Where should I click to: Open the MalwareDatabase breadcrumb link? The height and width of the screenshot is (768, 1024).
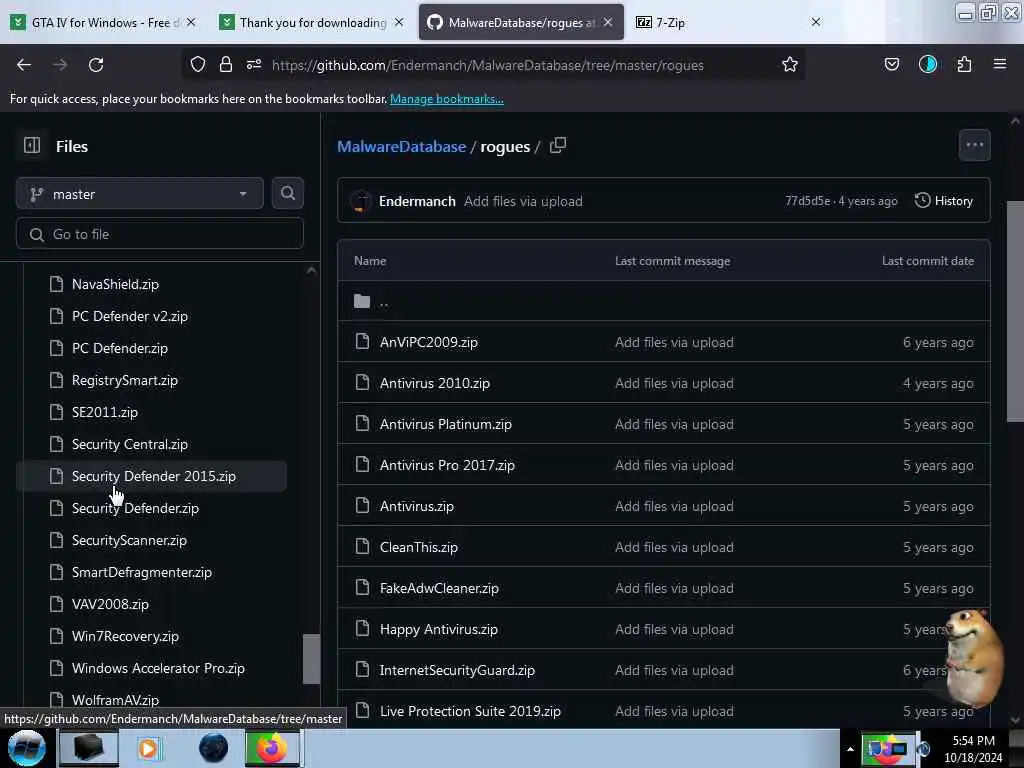401,146
